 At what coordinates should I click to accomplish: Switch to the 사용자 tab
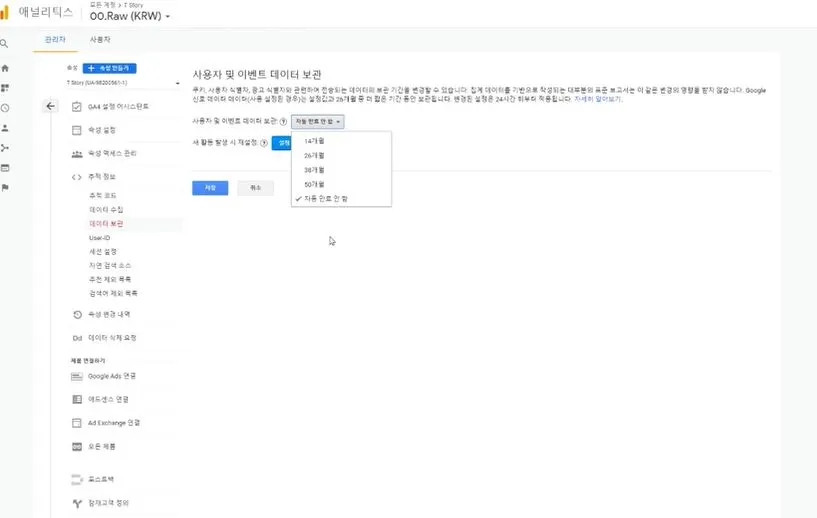(100, 40)
